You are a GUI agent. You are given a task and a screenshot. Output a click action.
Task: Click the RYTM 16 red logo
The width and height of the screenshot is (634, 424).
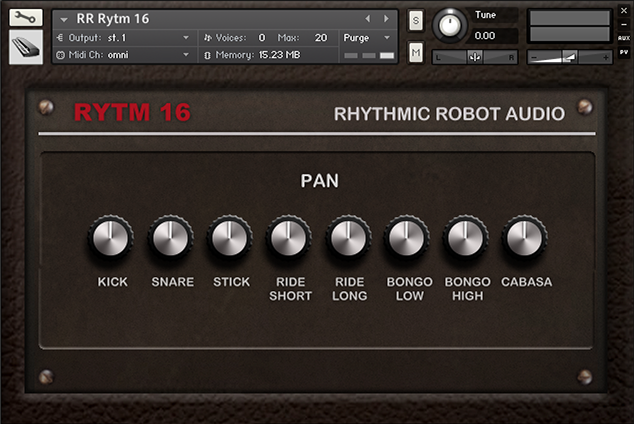[132, 112]
